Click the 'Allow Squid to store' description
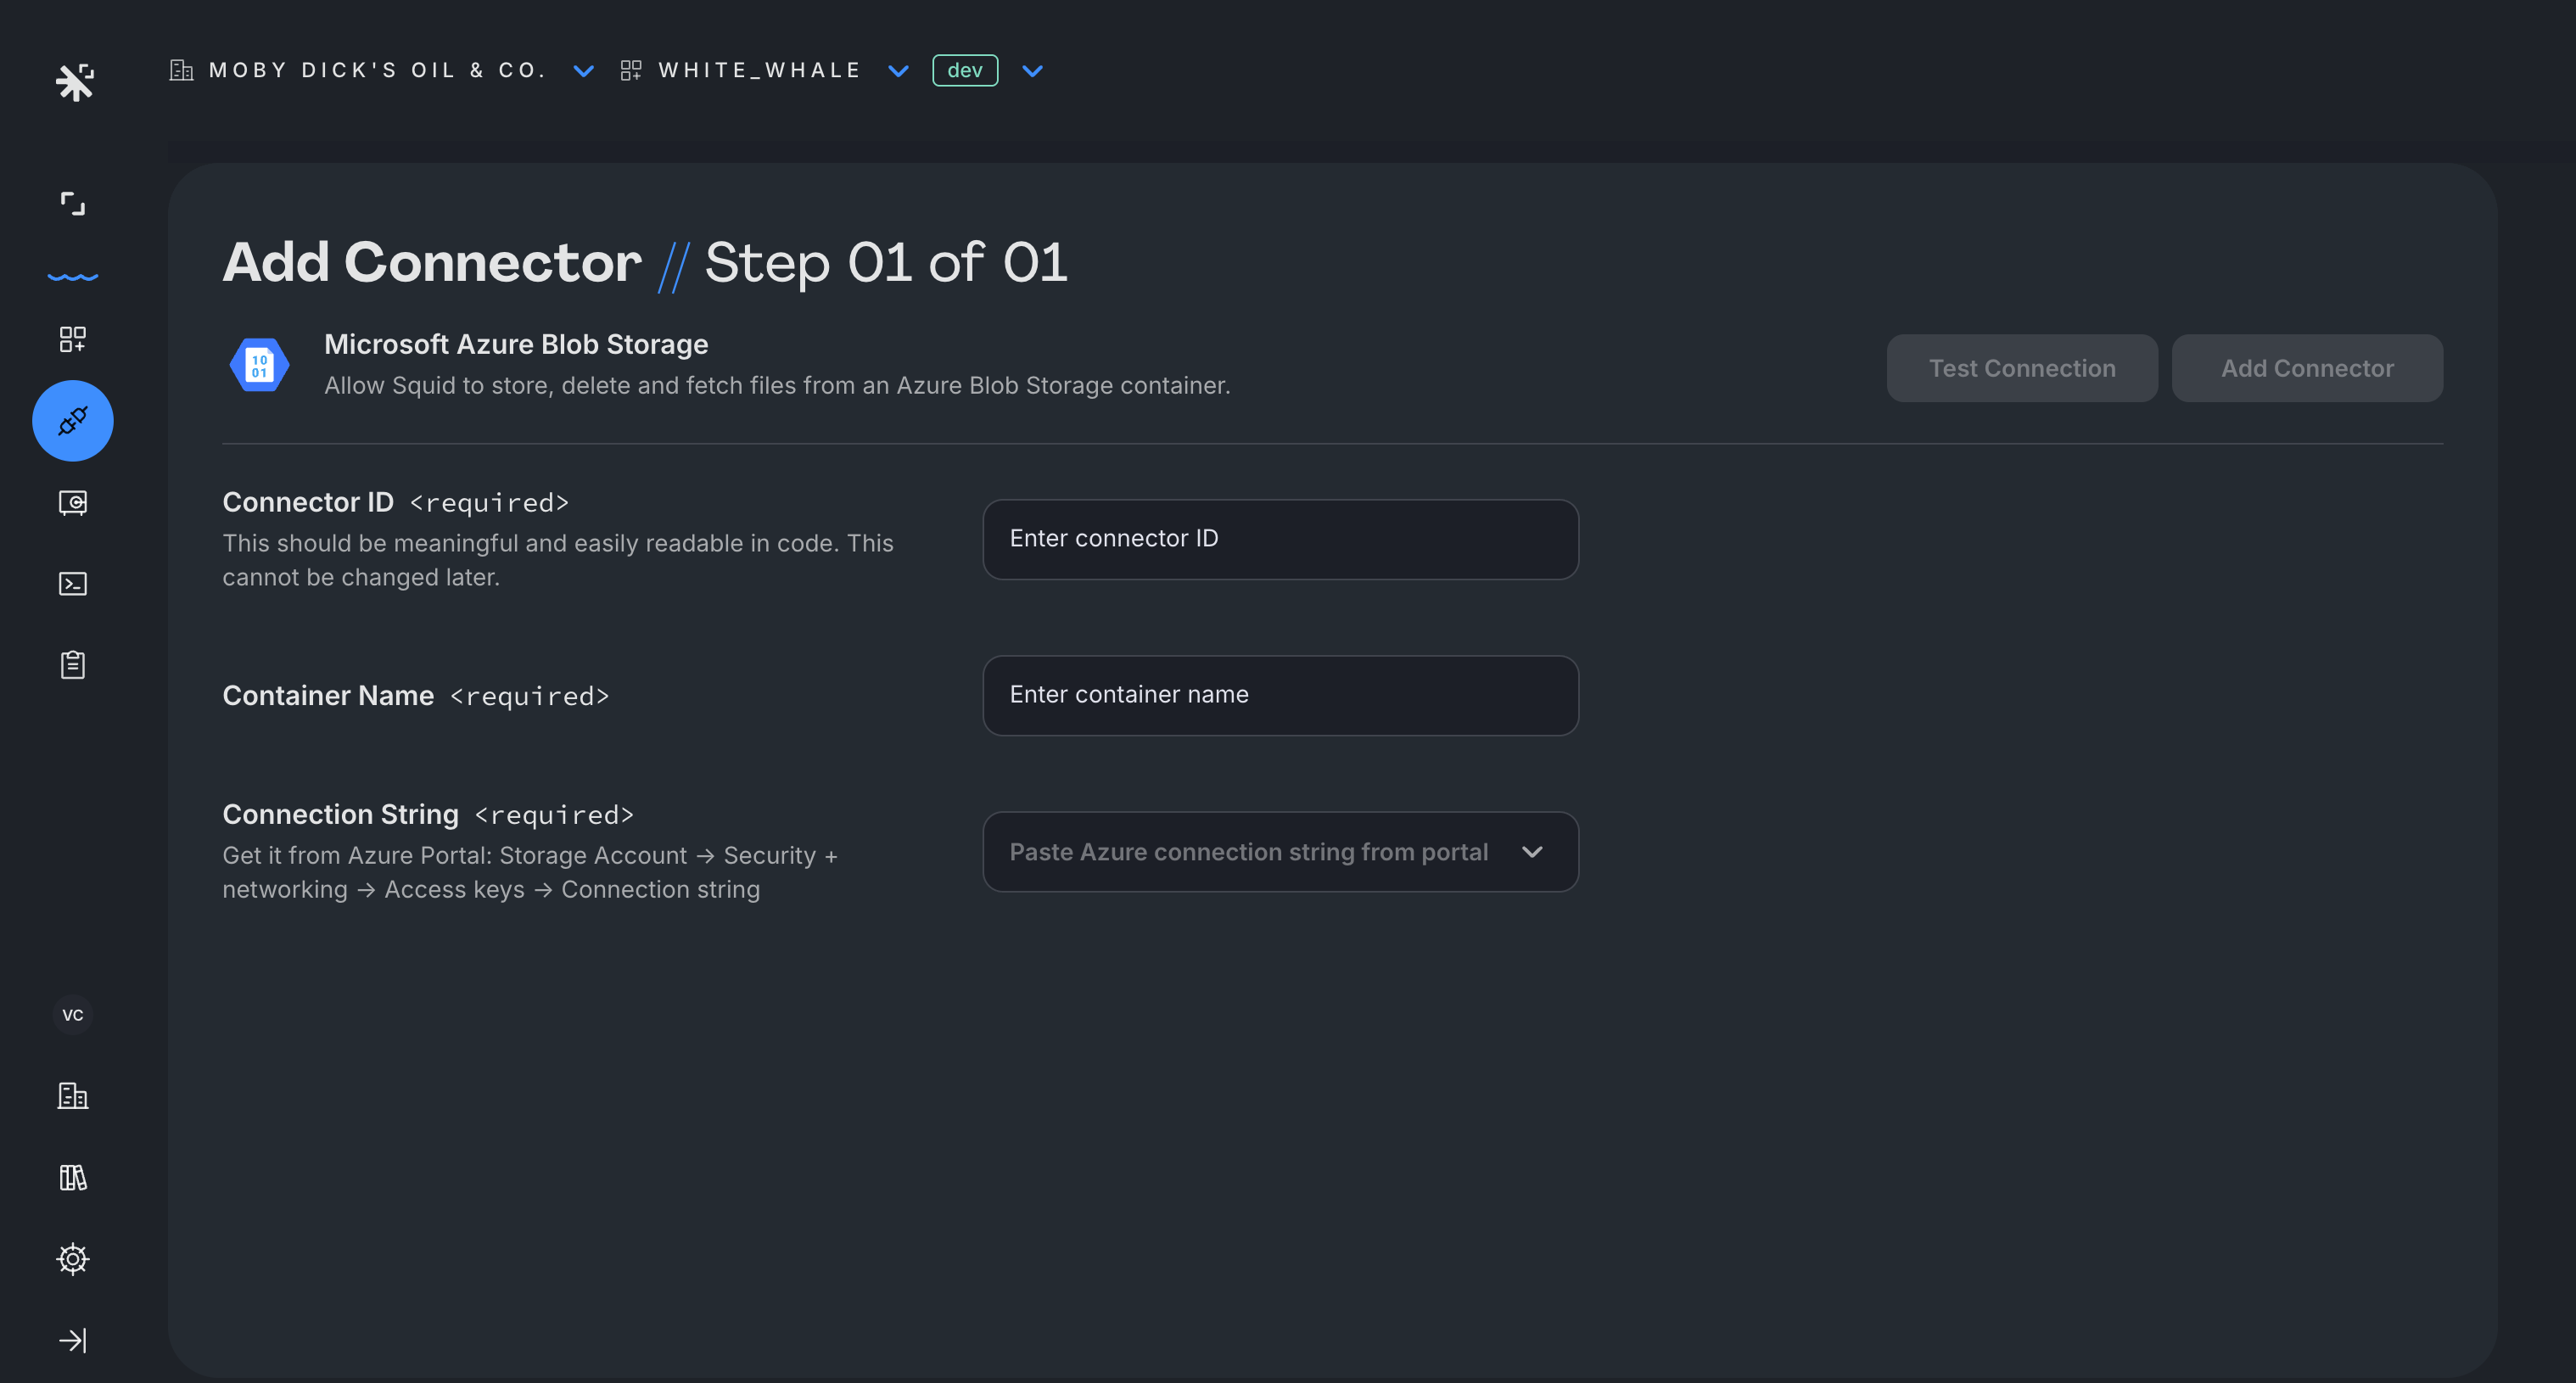 [x=777, y=386]
